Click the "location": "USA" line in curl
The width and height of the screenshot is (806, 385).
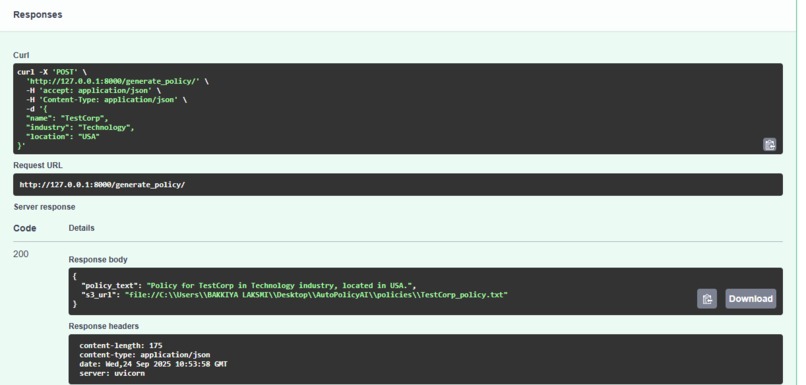click(62, 137)
